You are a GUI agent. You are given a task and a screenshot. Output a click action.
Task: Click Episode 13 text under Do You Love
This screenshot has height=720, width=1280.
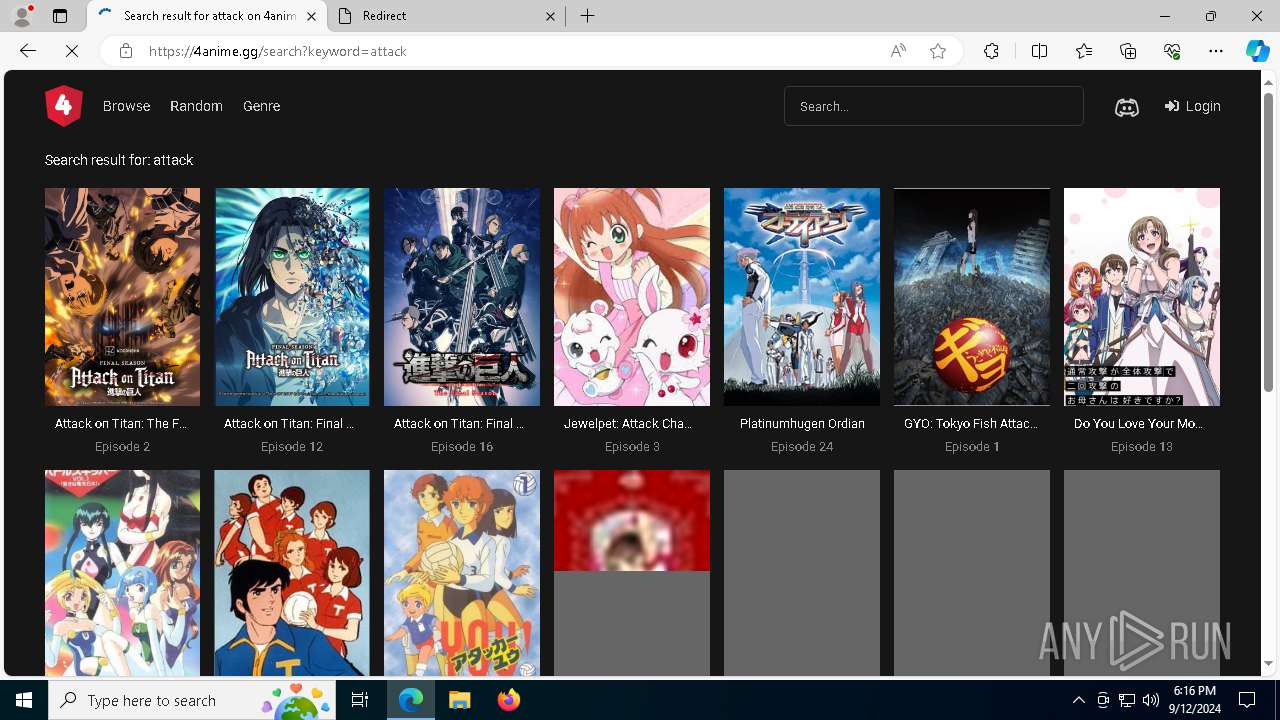point(1142,447)
